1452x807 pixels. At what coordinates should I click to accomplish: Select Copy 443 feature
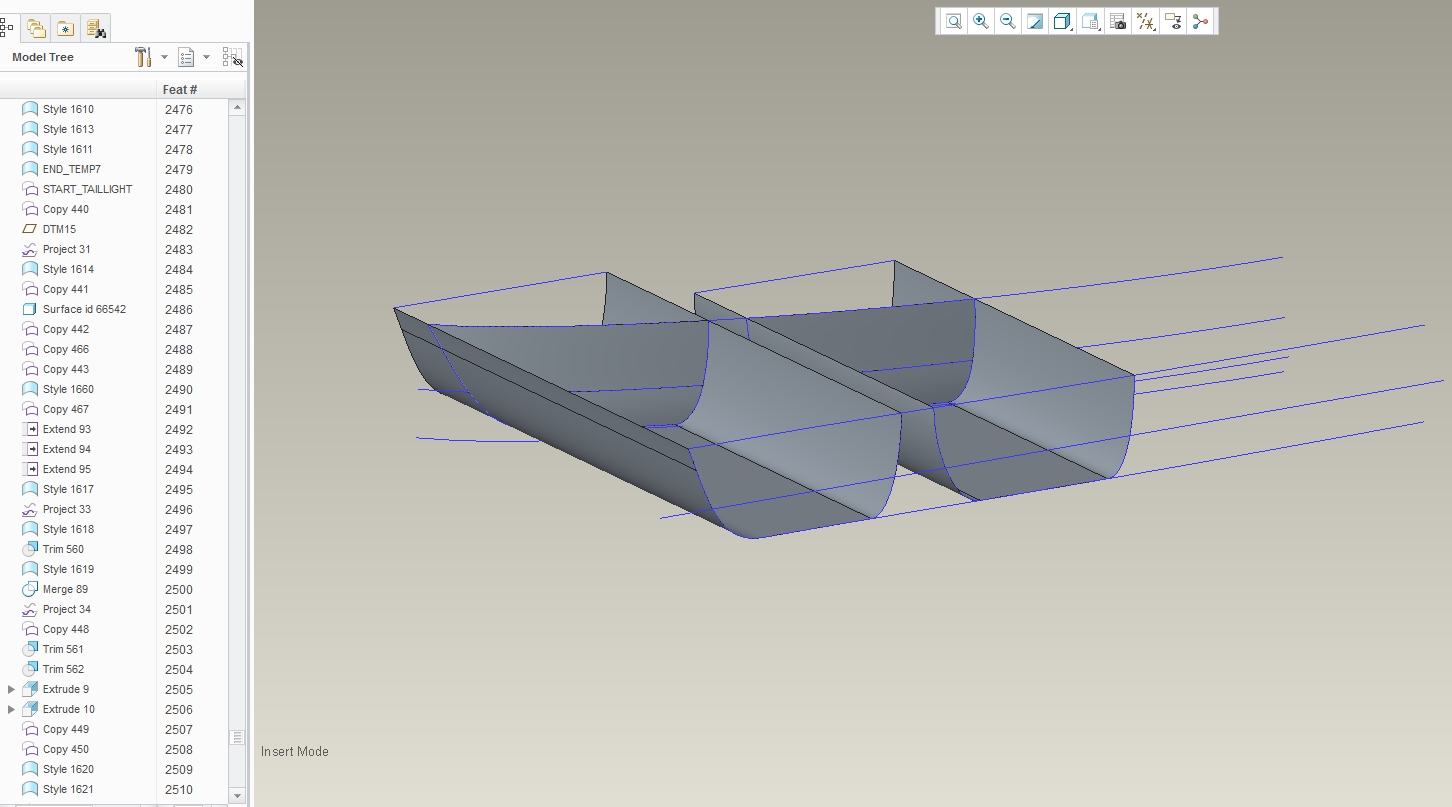click(x=66, y=369)
